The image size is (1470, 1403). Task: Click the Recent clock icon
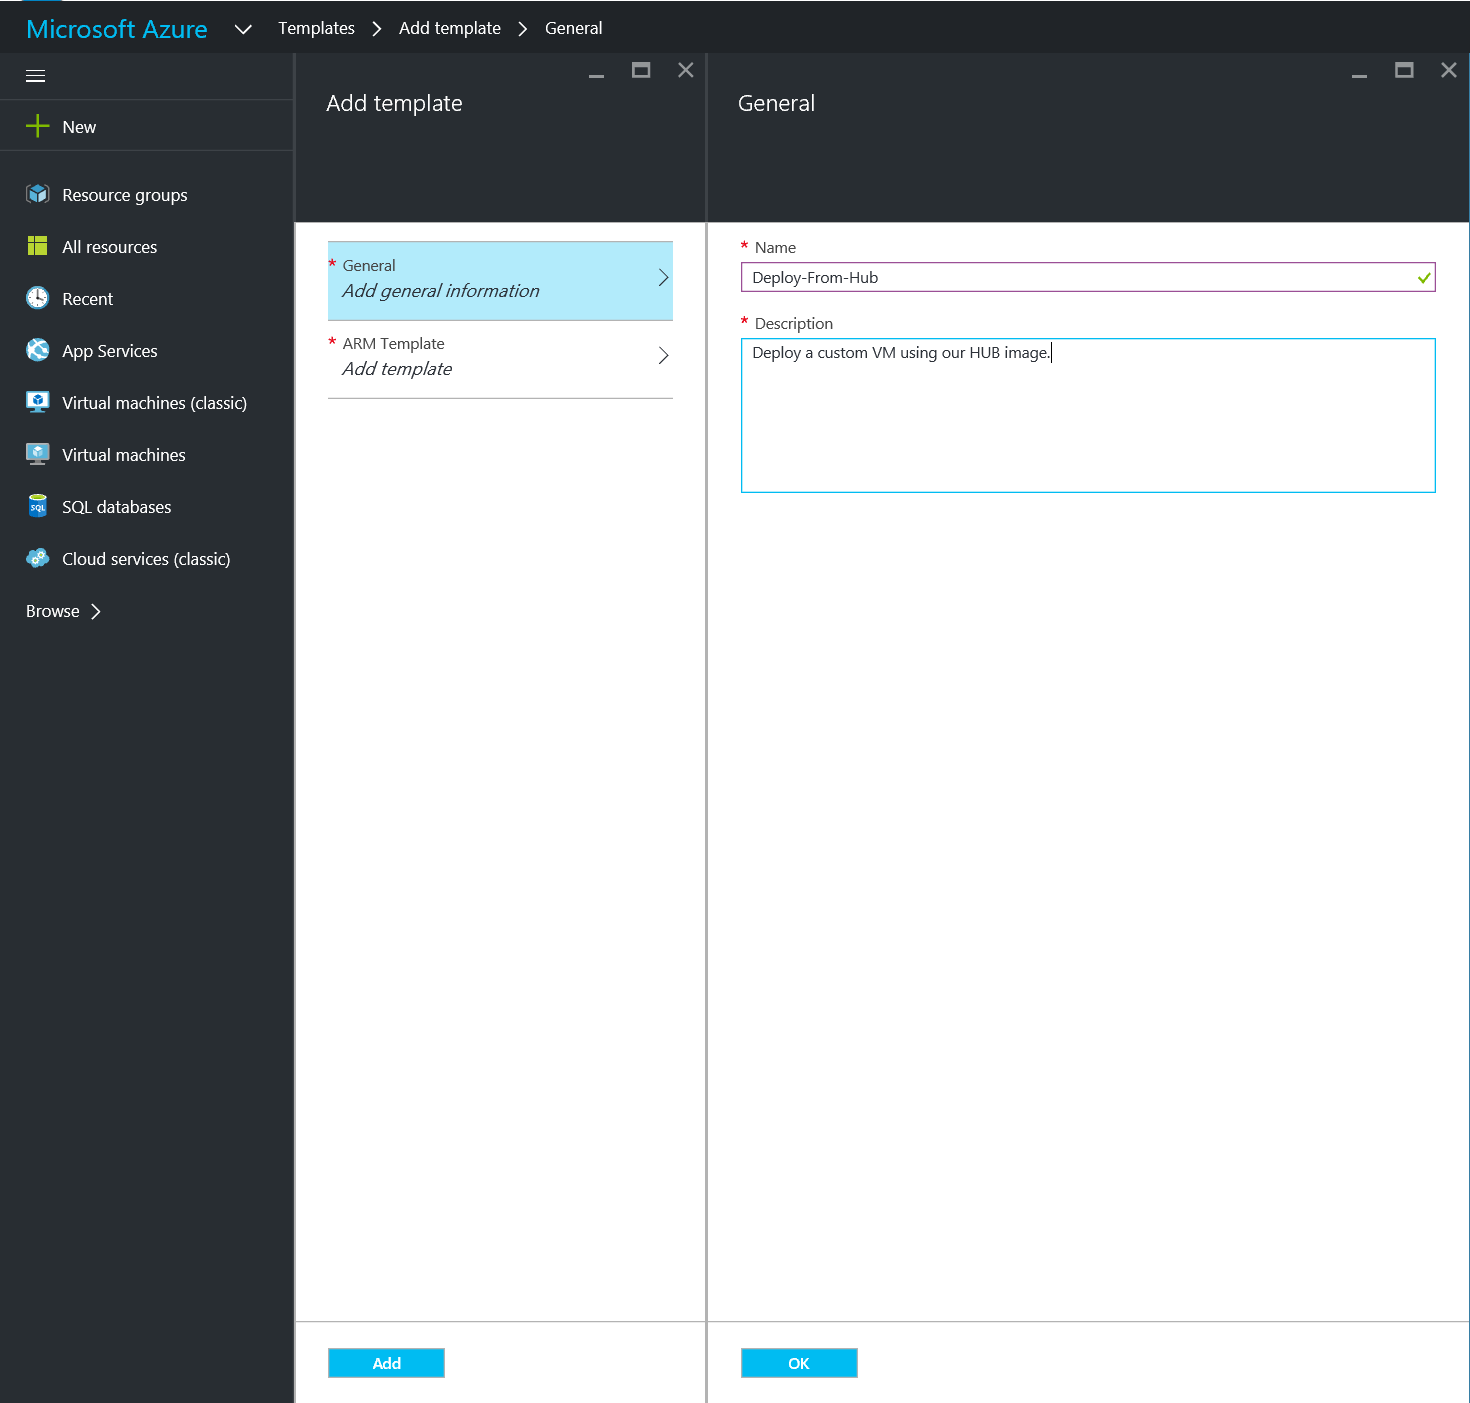pos(38,298)
